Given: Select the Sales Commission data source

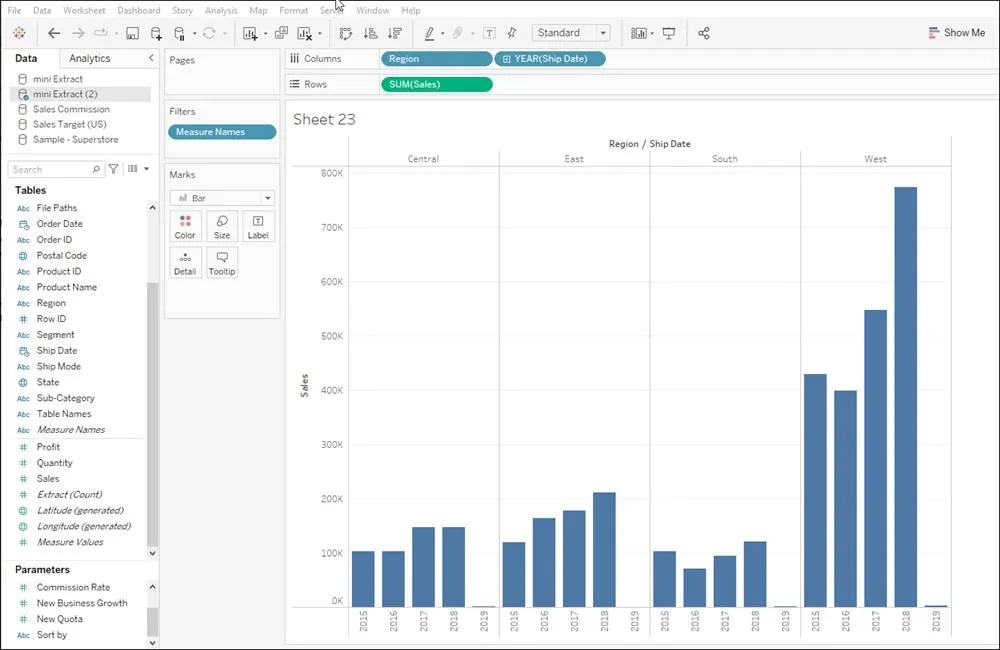Looking at the screenshot, I should (x=71, y=109).
